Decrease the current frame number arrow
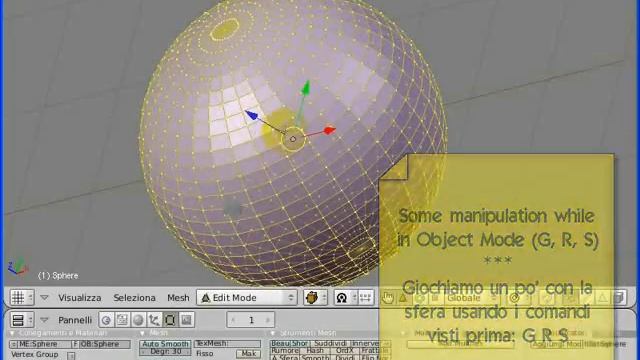Screen dimensions: 640x360 pos(233,320)
